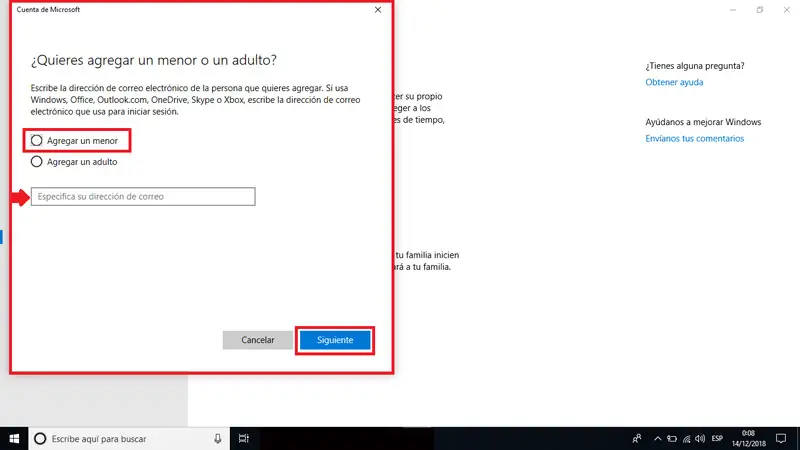This screenshot has height=450, width=800.
Task: Close the Cuenta de Microsoft dialog
Action: pos(378,10)
